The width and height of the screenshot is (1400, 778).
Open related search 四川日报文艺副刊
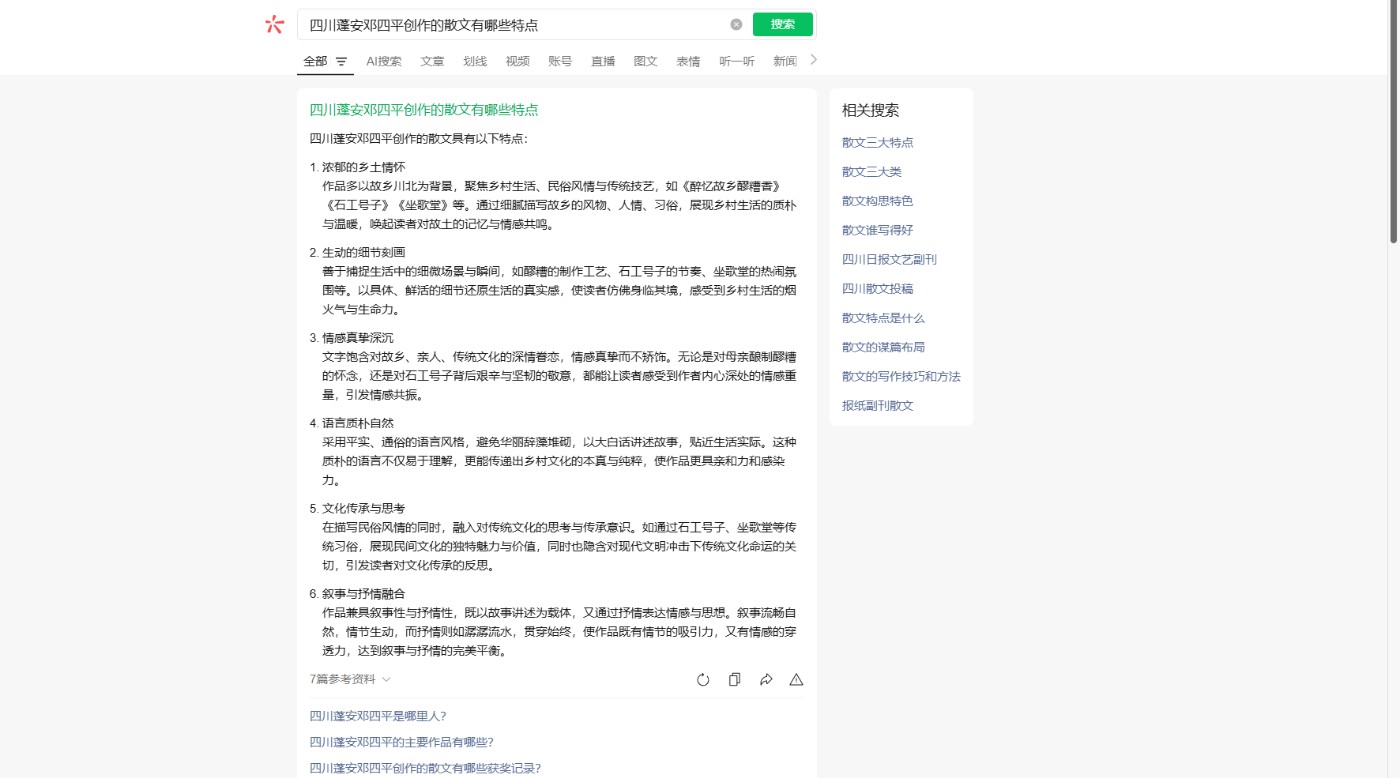[x=889, y=259]
